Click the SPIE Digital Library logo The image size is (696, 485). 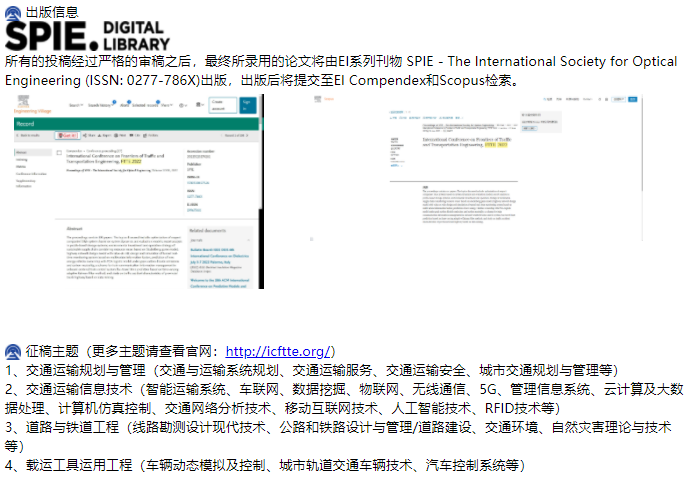87,36
